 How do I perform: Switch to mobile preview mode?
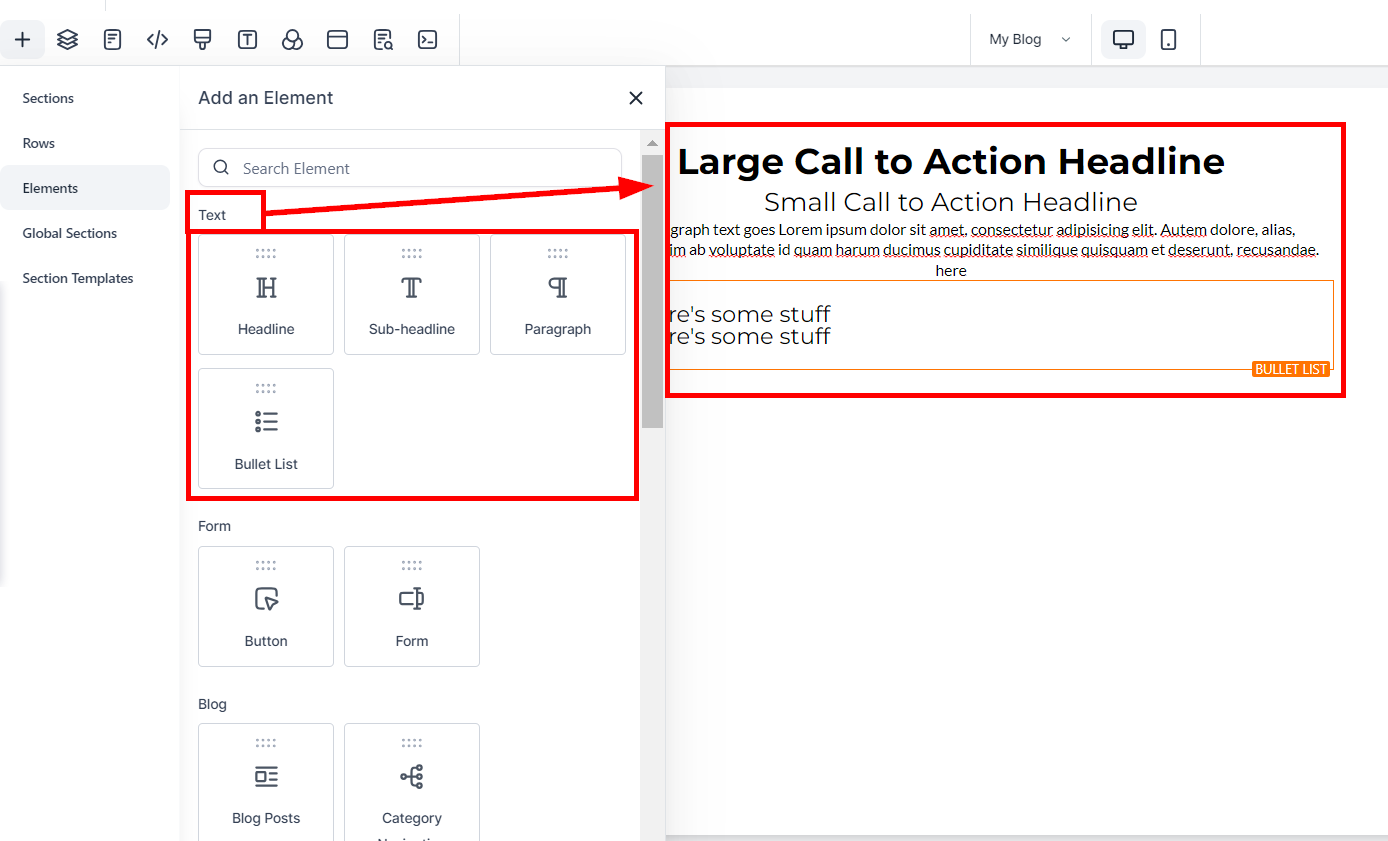pyautogui.click(x=1168, y=40)
